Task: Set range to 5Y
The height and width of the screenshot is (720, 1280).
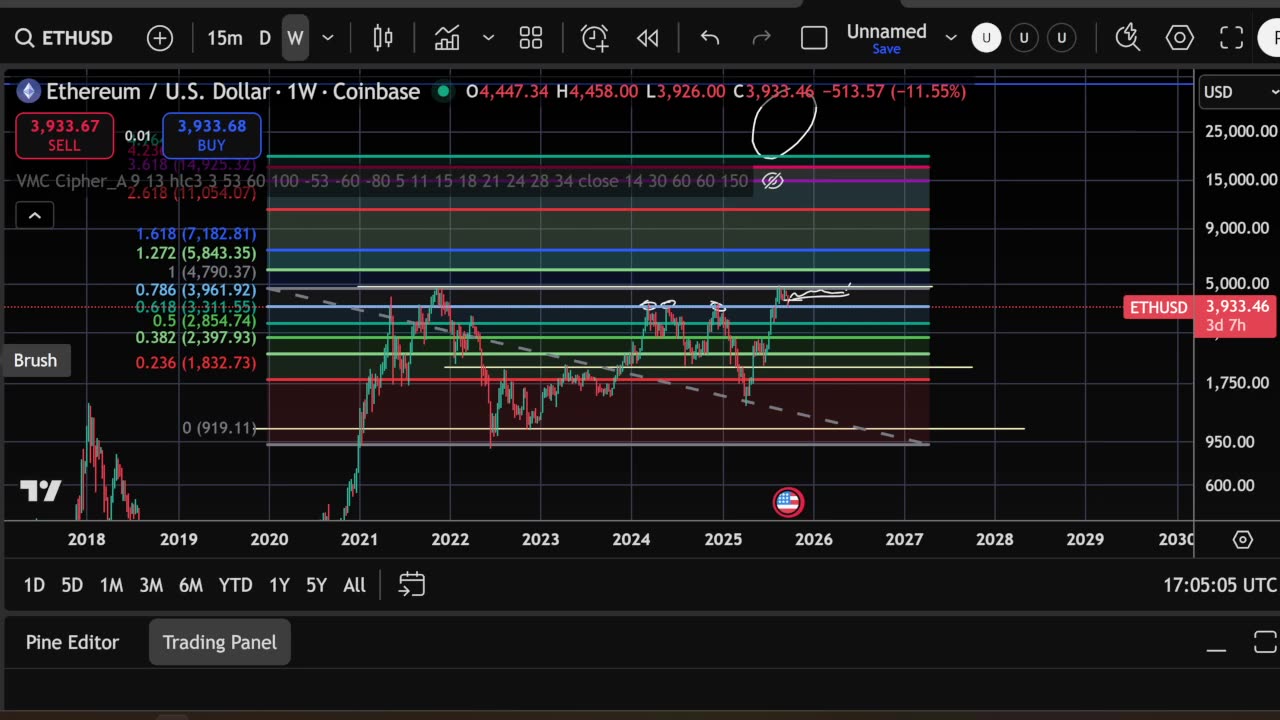Action: [x=316, y=585]
